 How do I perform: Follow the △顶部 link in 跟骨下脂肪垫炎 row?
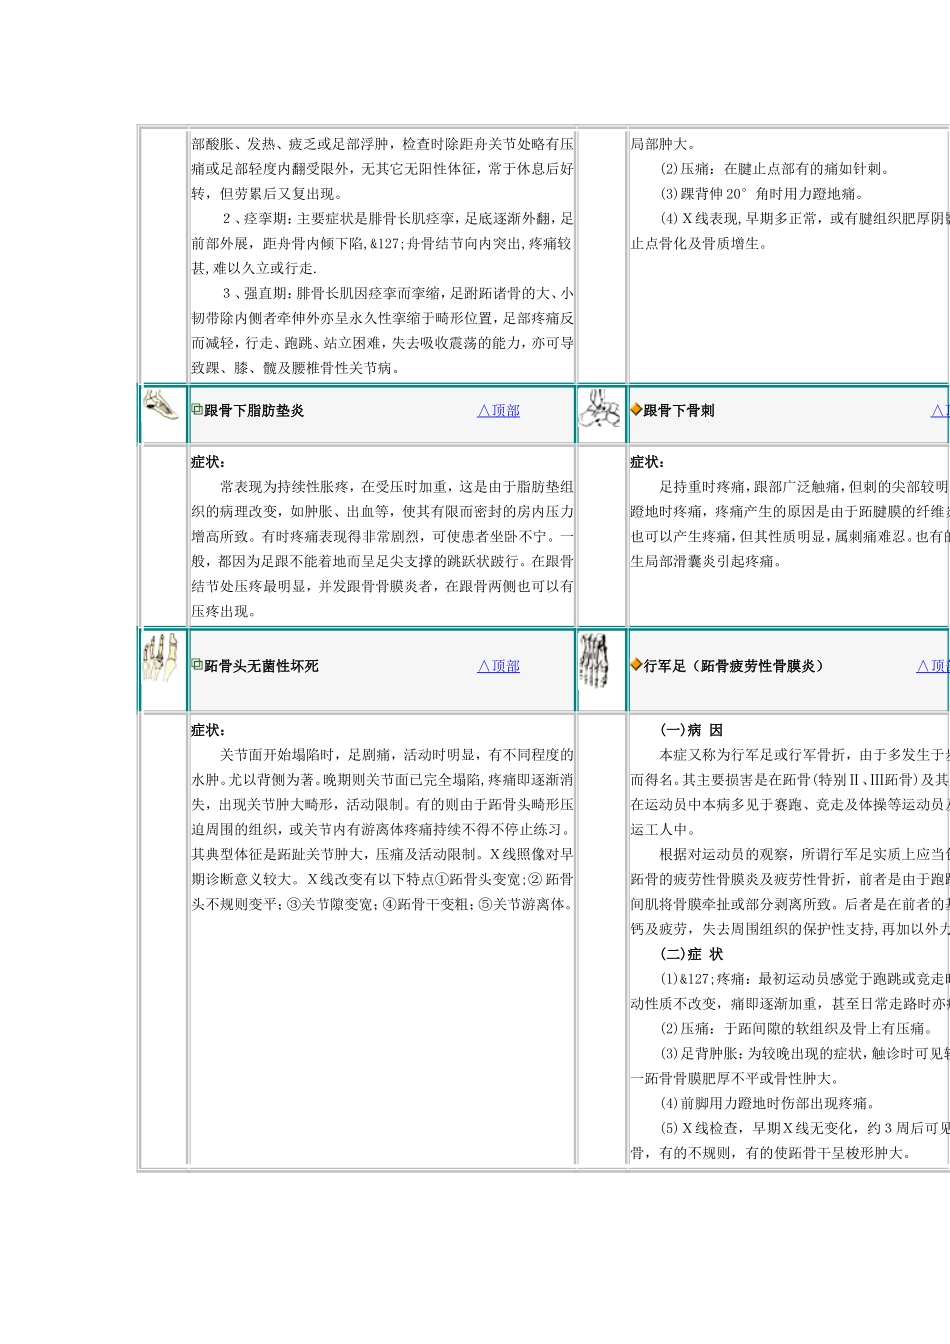point(499,410)
